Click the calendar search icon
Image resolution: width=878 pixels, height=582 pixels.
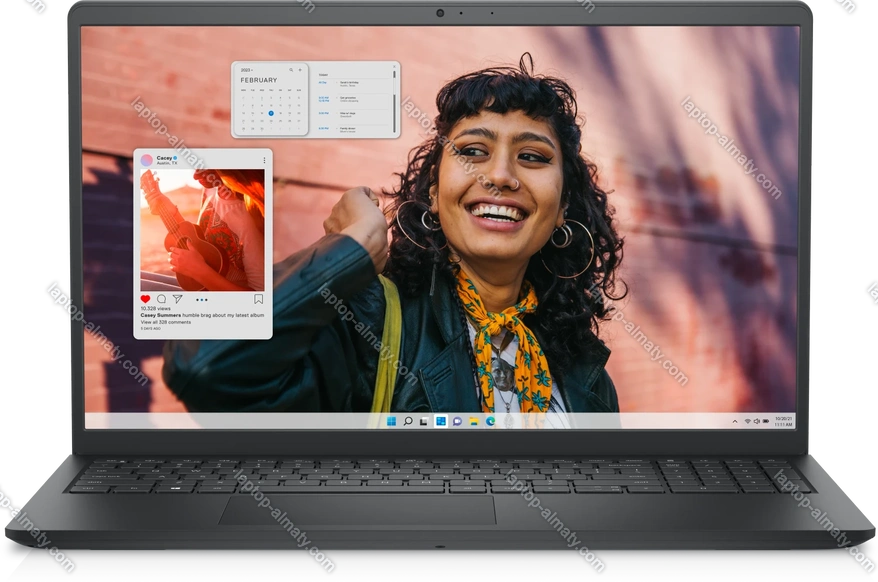tap(292, 70)
